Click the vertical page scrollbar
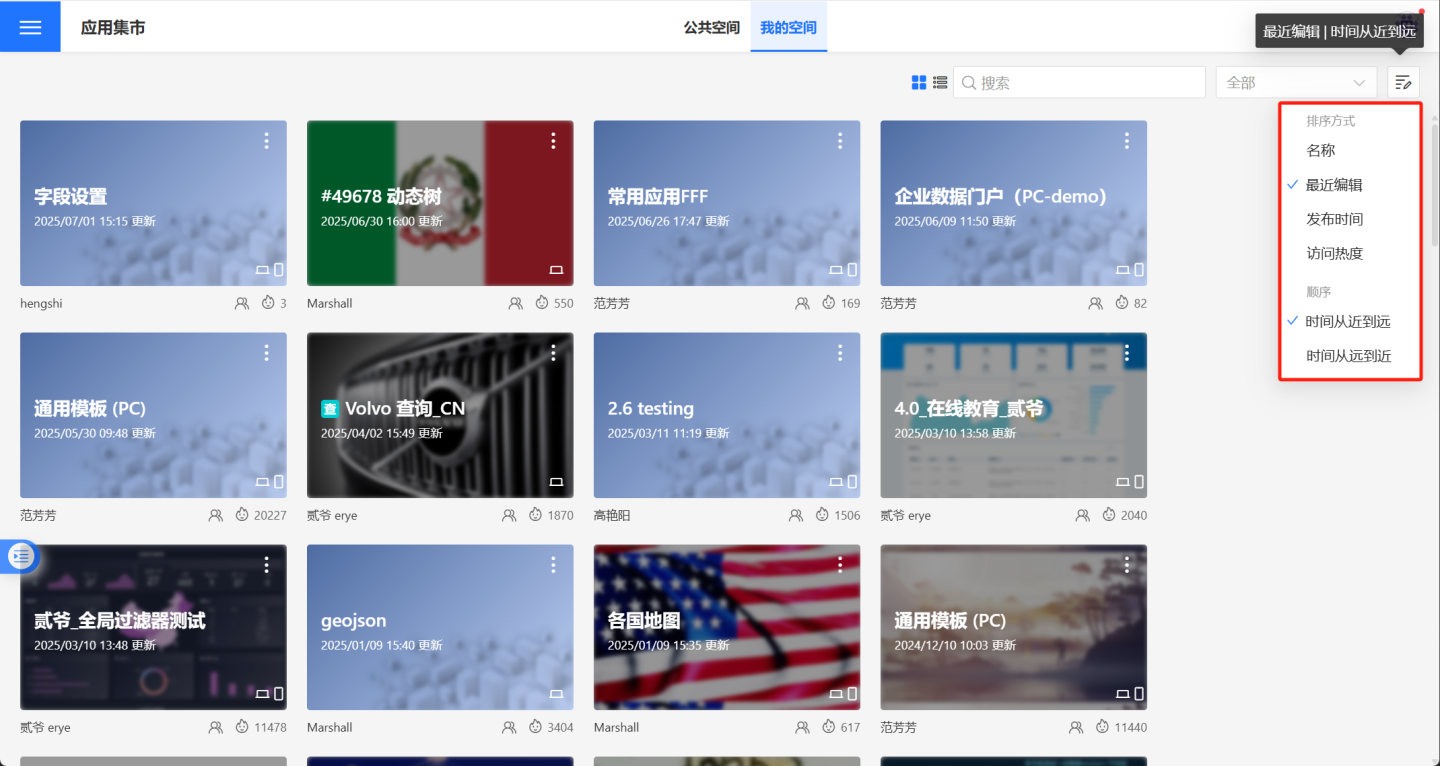 click(x=1435, y=190)
